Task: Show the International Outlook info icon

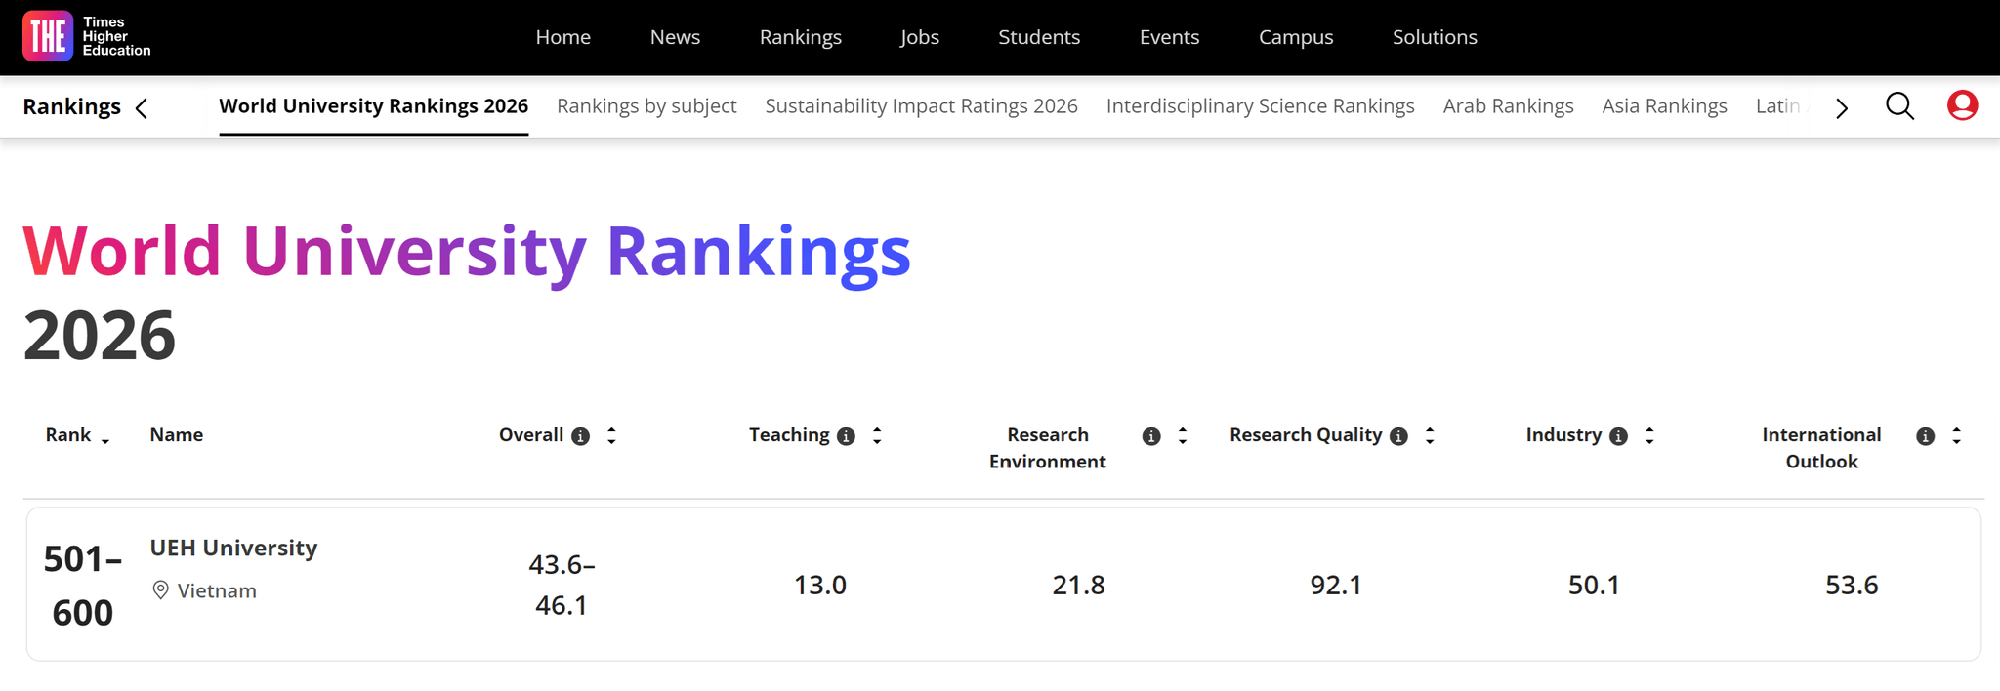Action: pyautogui.click(x=1925, y=436)
